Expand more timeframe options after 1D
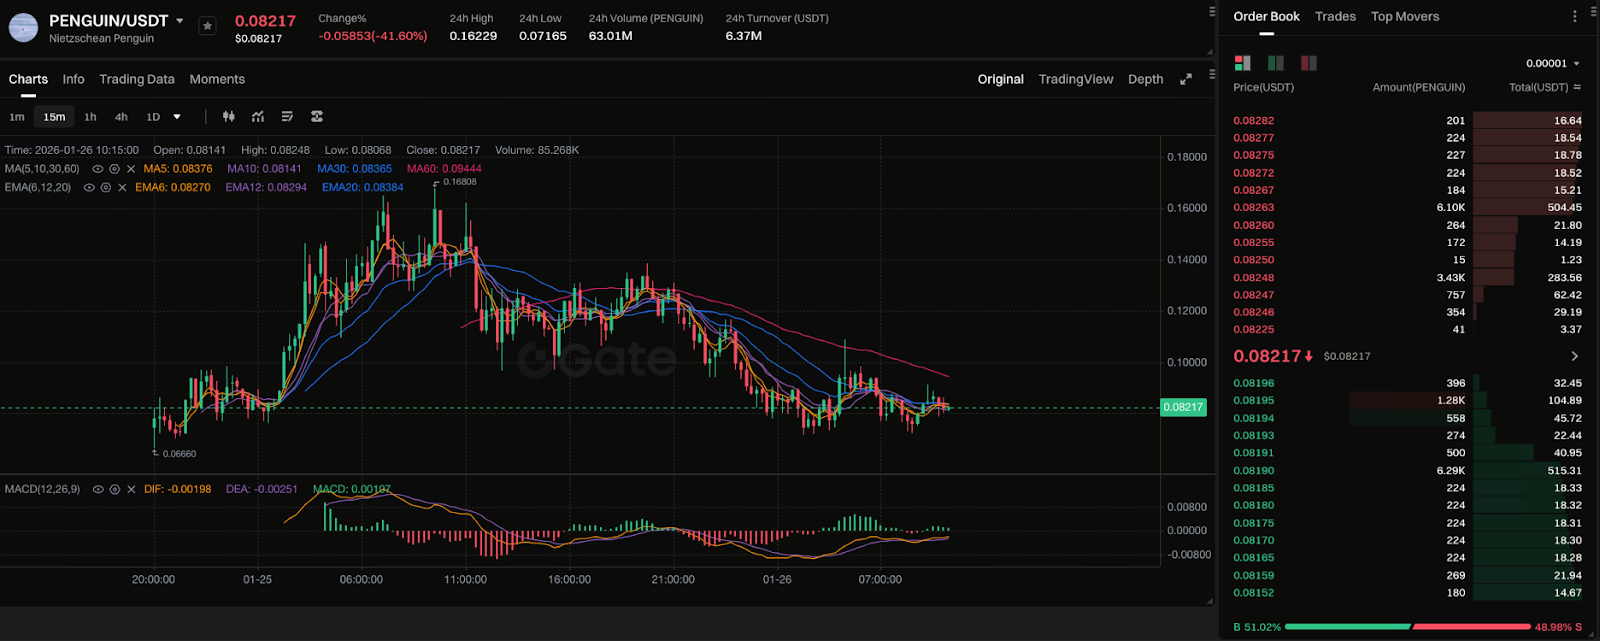 coord(177,117)
